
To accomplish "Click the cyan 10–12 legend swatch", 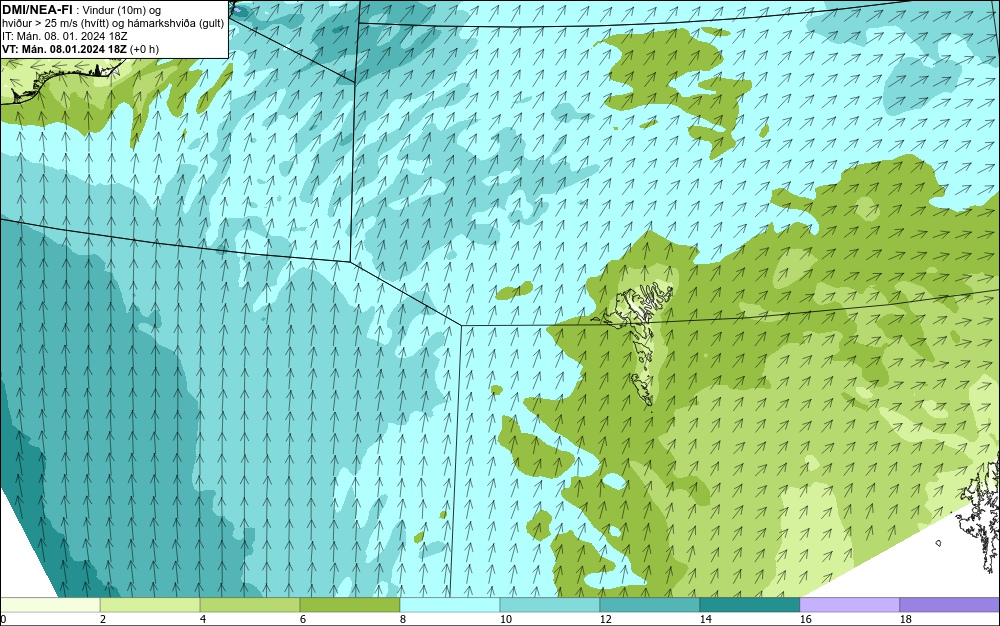I will [x=550, y=605].
